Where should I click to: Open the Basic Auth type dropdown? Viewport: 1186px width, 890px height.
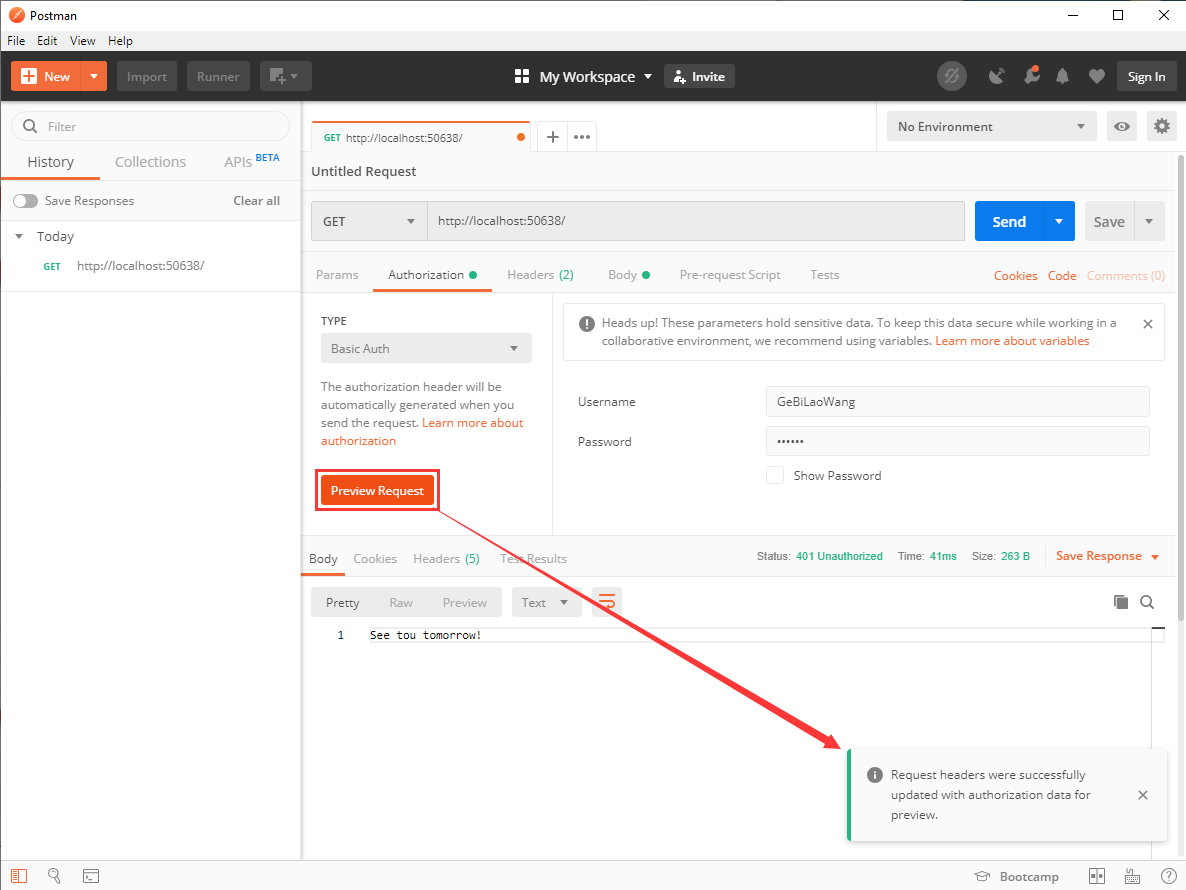(425, 348)
